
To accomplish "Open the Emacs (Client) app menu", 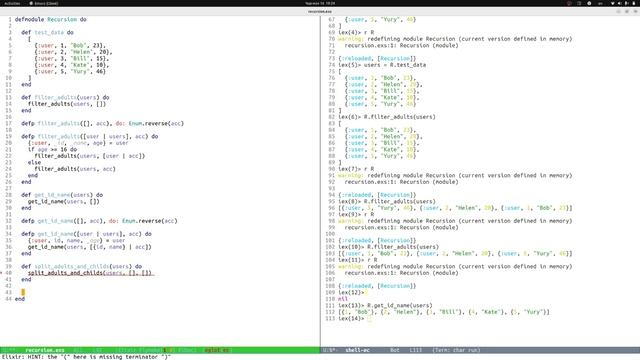I will 44,3.
